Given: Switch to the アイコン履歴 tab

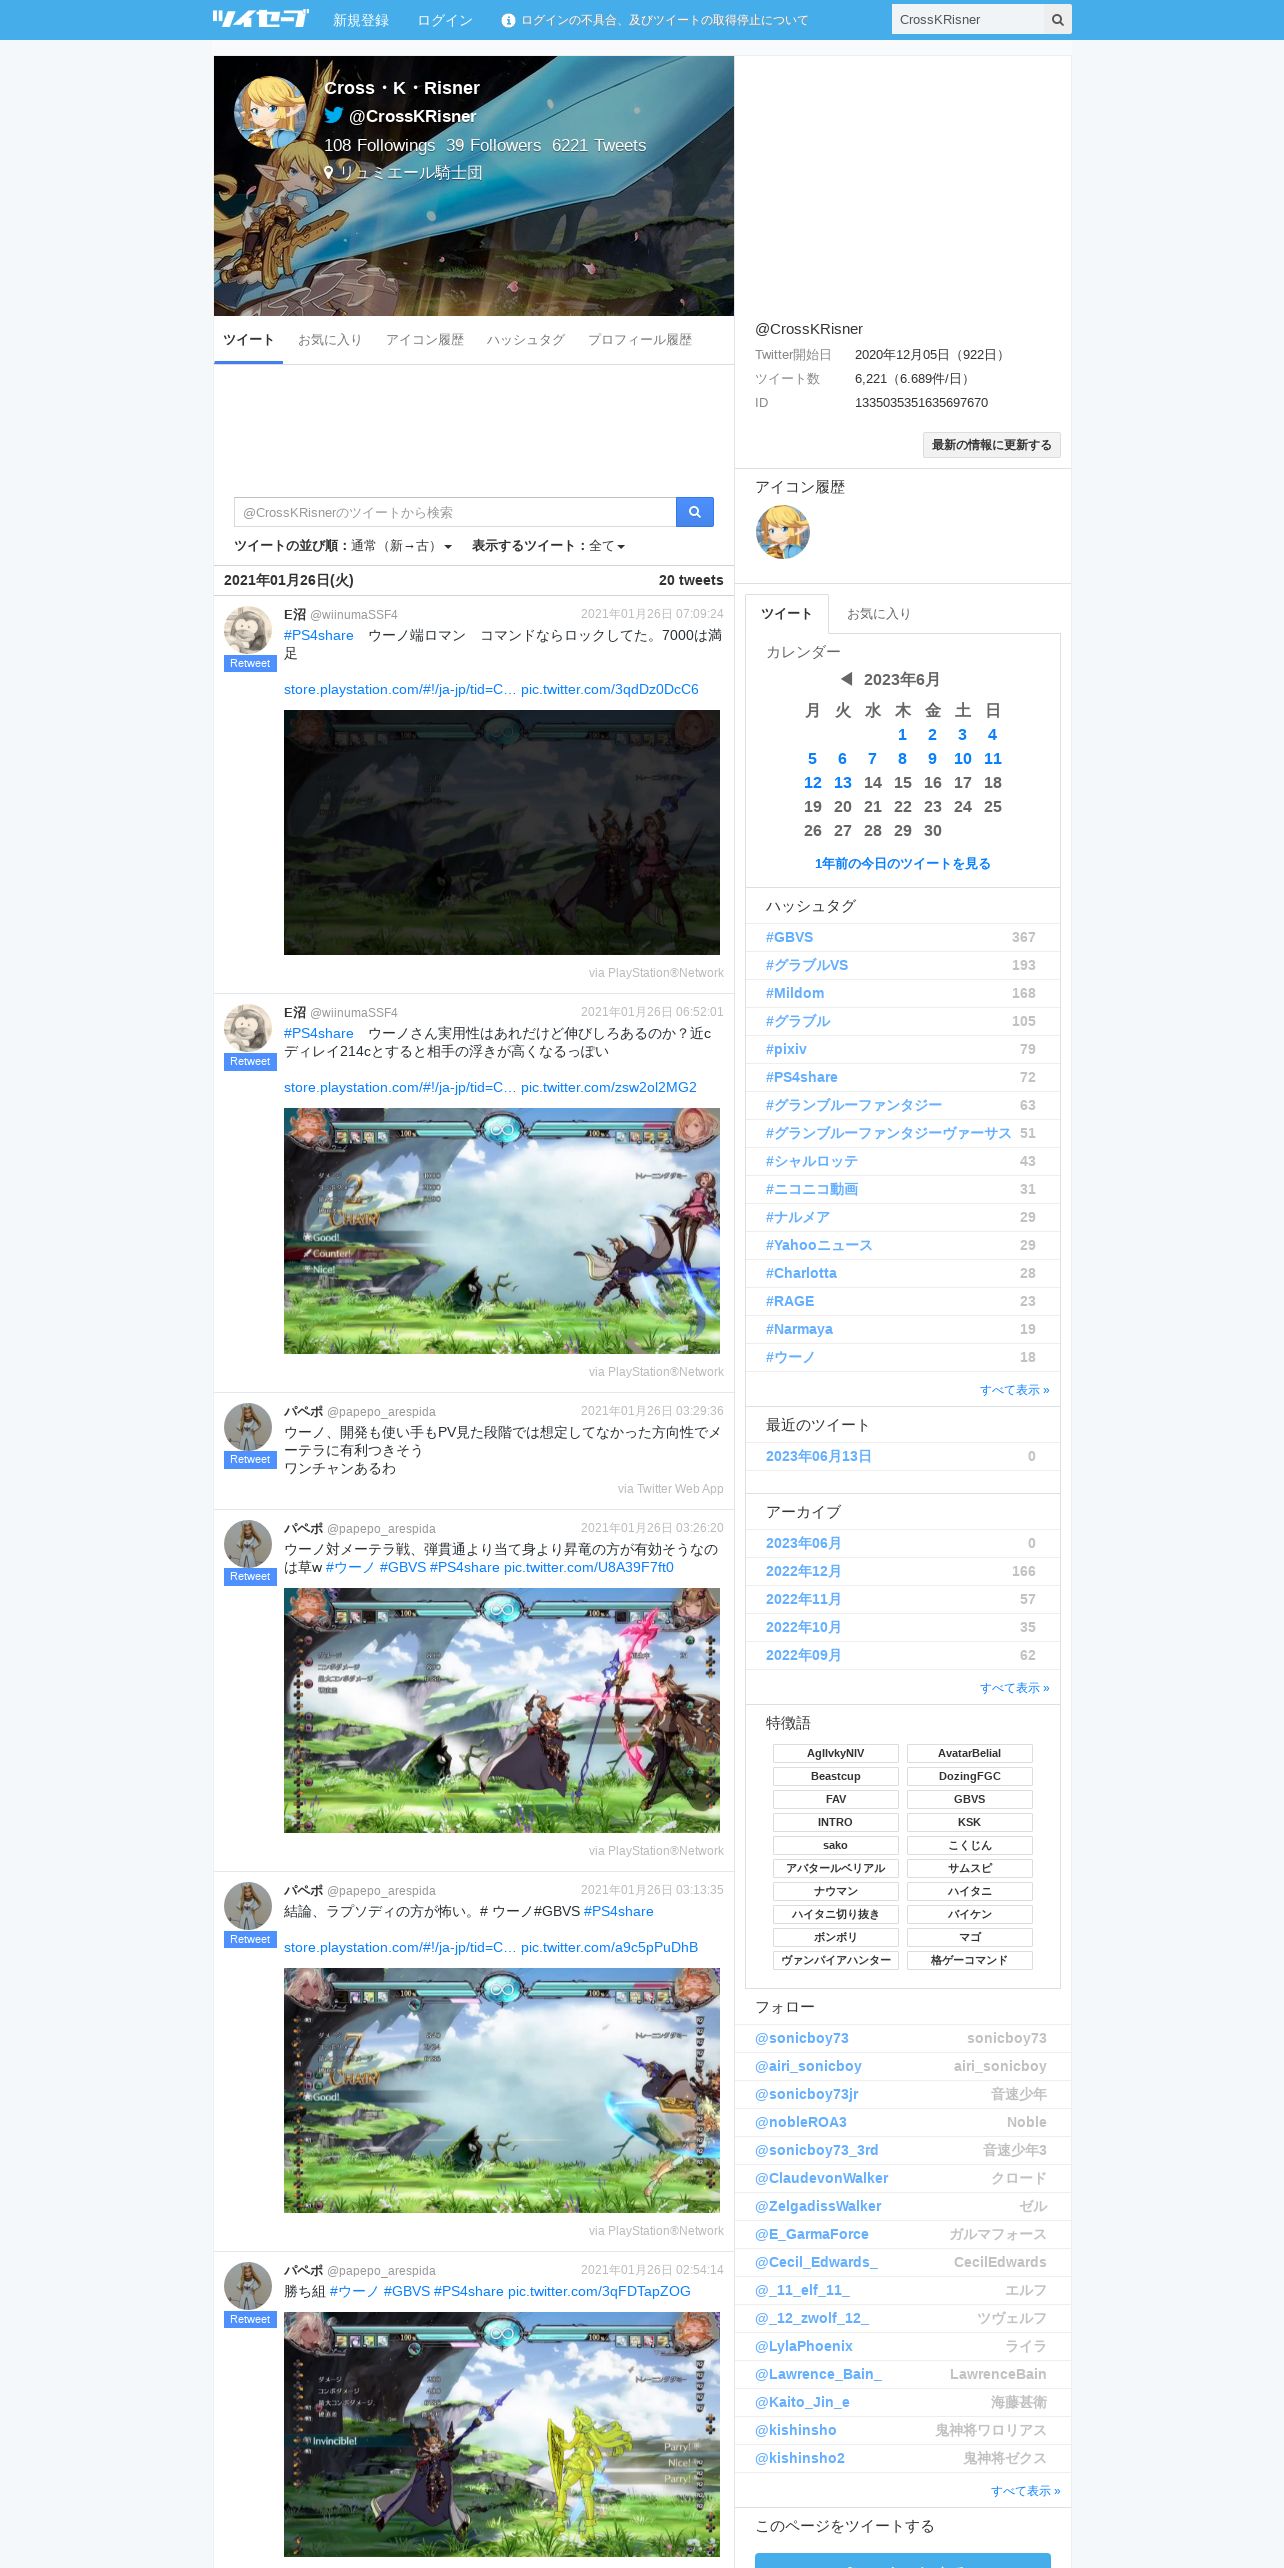Looking at the screenshot, I should coord(425,340).
